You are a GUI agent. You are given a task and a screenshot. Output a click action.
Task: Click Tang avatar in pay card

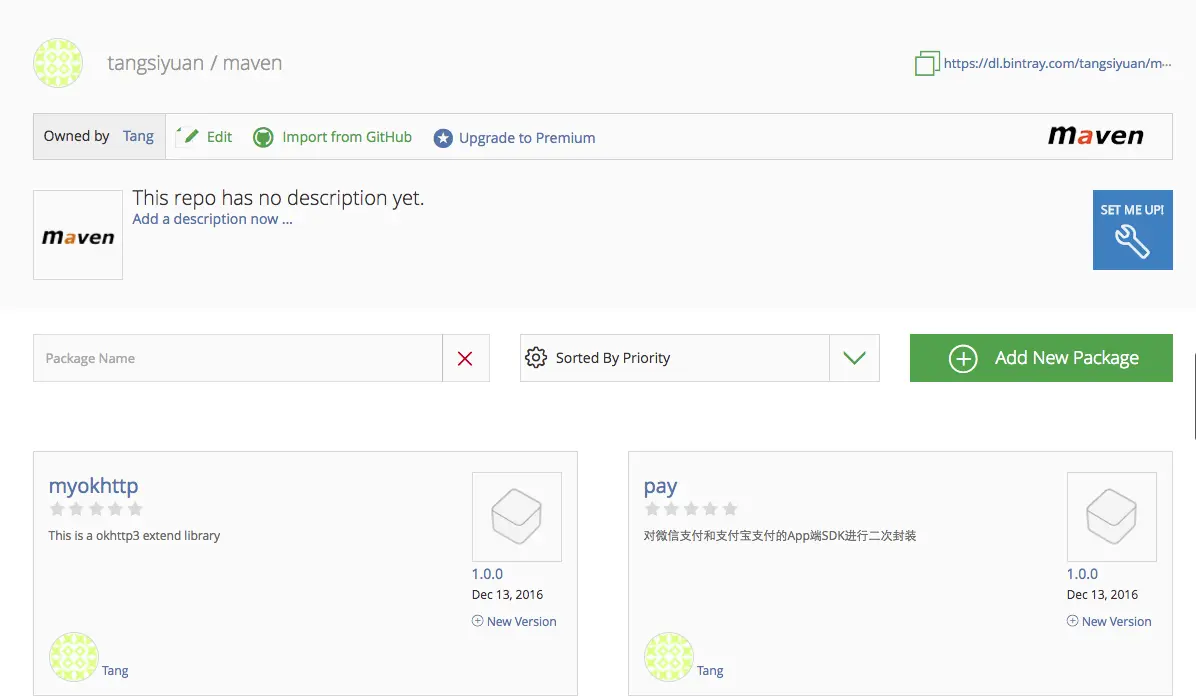669,657
